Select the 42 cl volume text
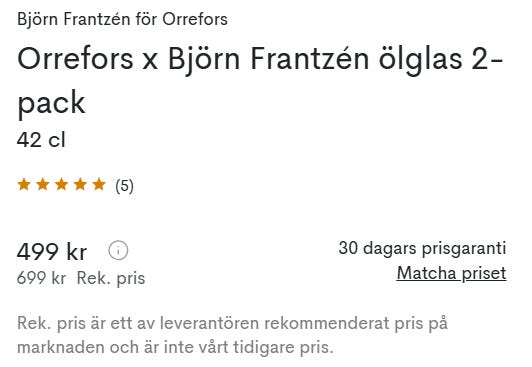Viewport: 532px width, 367px height. point(41,140)
